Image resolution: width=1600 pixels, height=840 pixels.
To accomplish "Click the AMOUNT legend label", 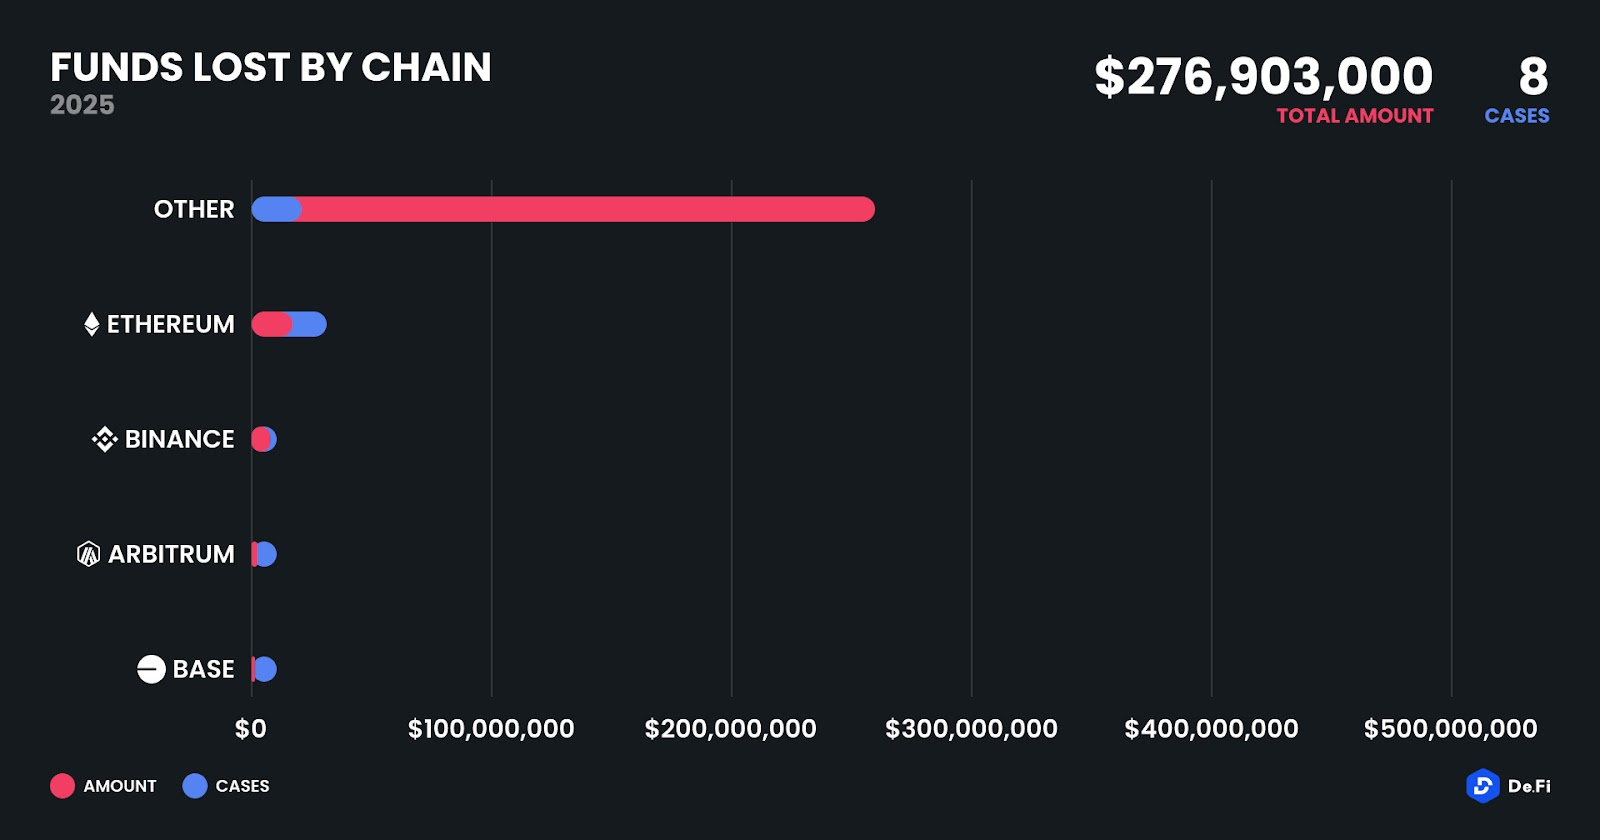I will coord(120,786).
